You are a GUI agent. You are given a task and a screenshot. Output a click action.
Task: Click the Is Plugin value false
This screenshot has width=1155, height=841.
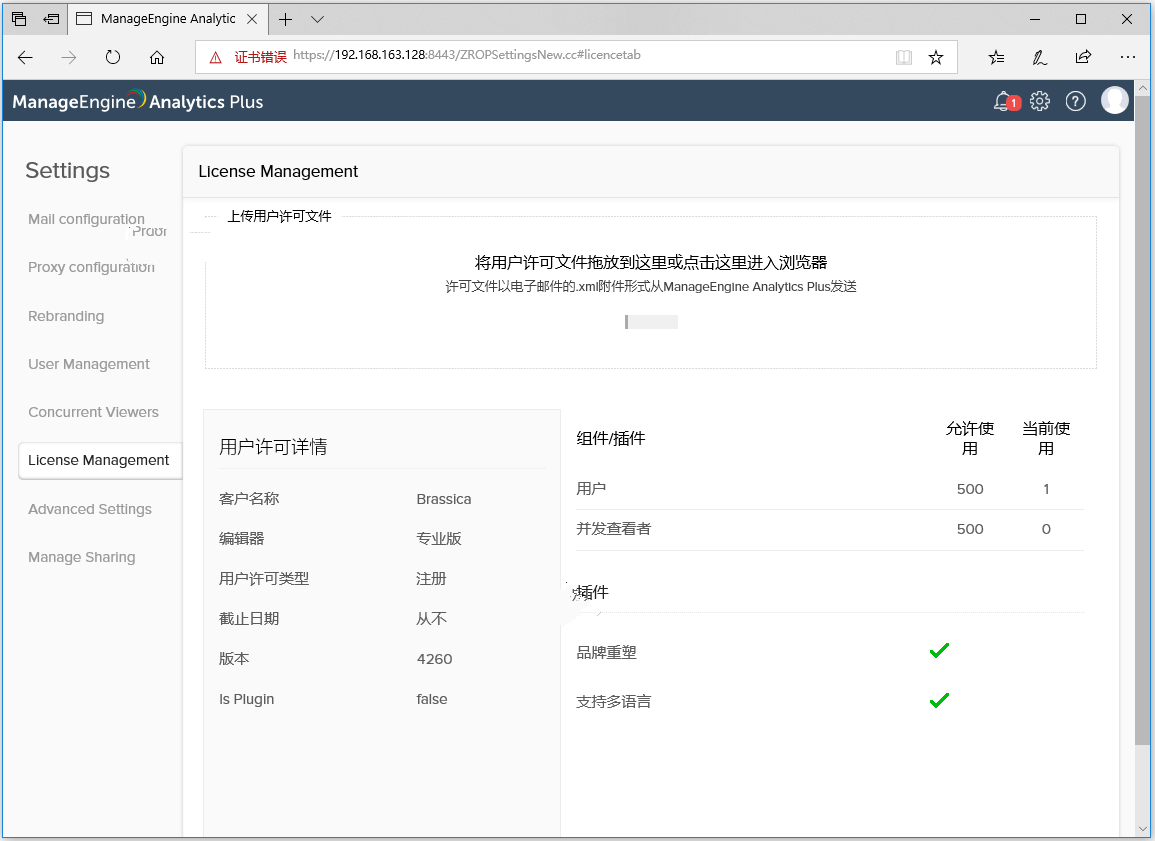(x=432, y=699)
